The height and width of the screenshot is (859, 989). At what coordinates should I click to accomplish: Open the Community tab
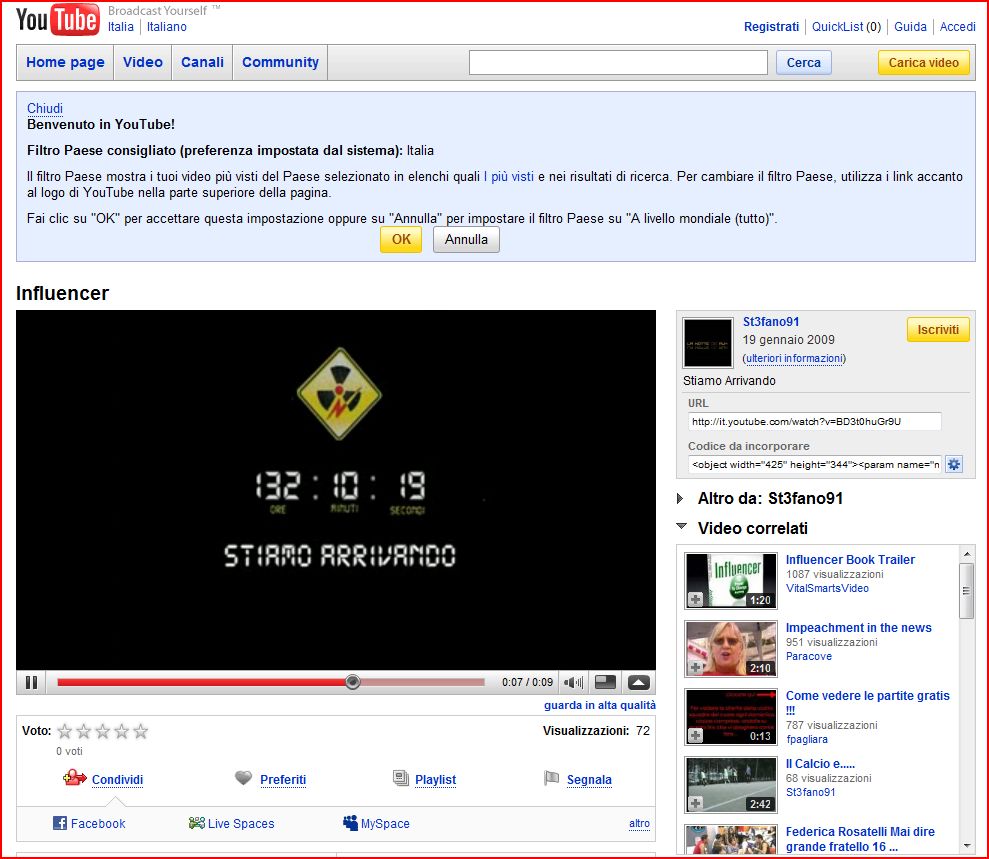[280, 62]
